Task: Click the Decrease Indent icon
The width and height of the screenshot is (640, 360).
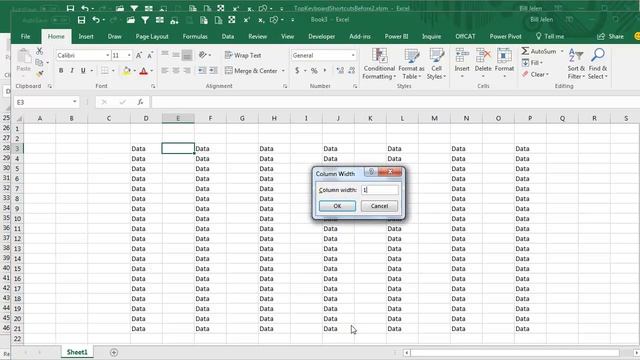Action: click(x=202, y=71)
